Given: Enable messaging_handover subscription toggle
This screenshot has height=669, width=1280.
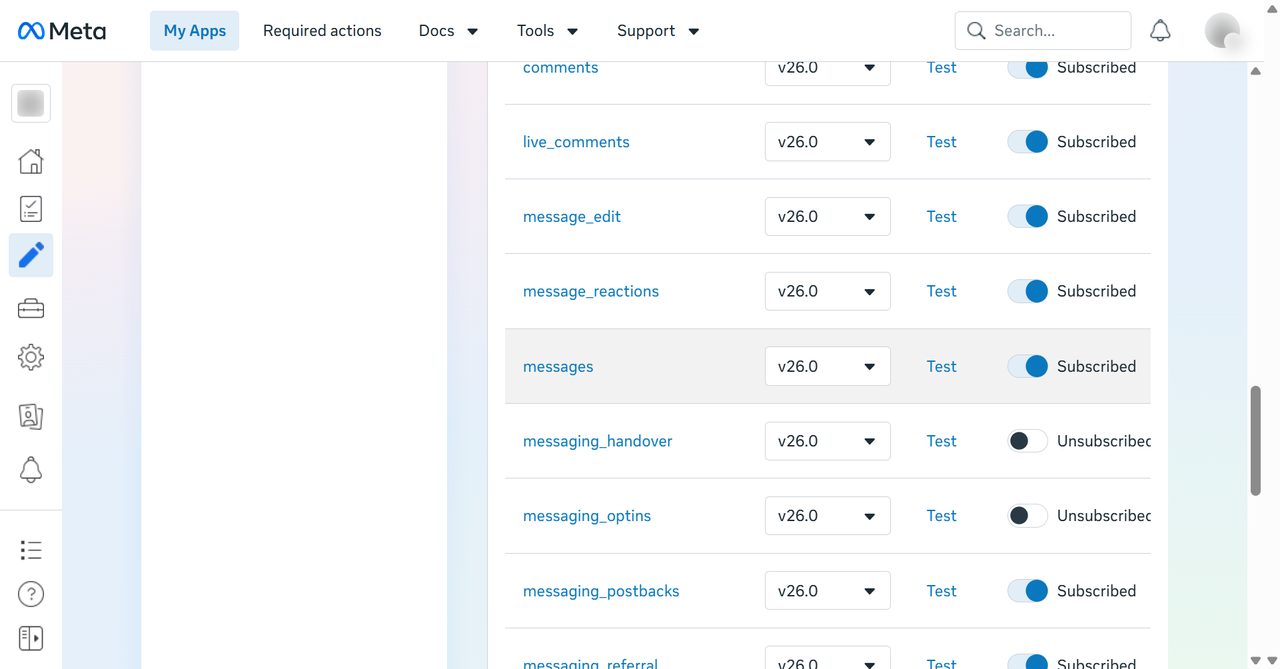Looking at the screenshot, I should tap(1028, 441).
